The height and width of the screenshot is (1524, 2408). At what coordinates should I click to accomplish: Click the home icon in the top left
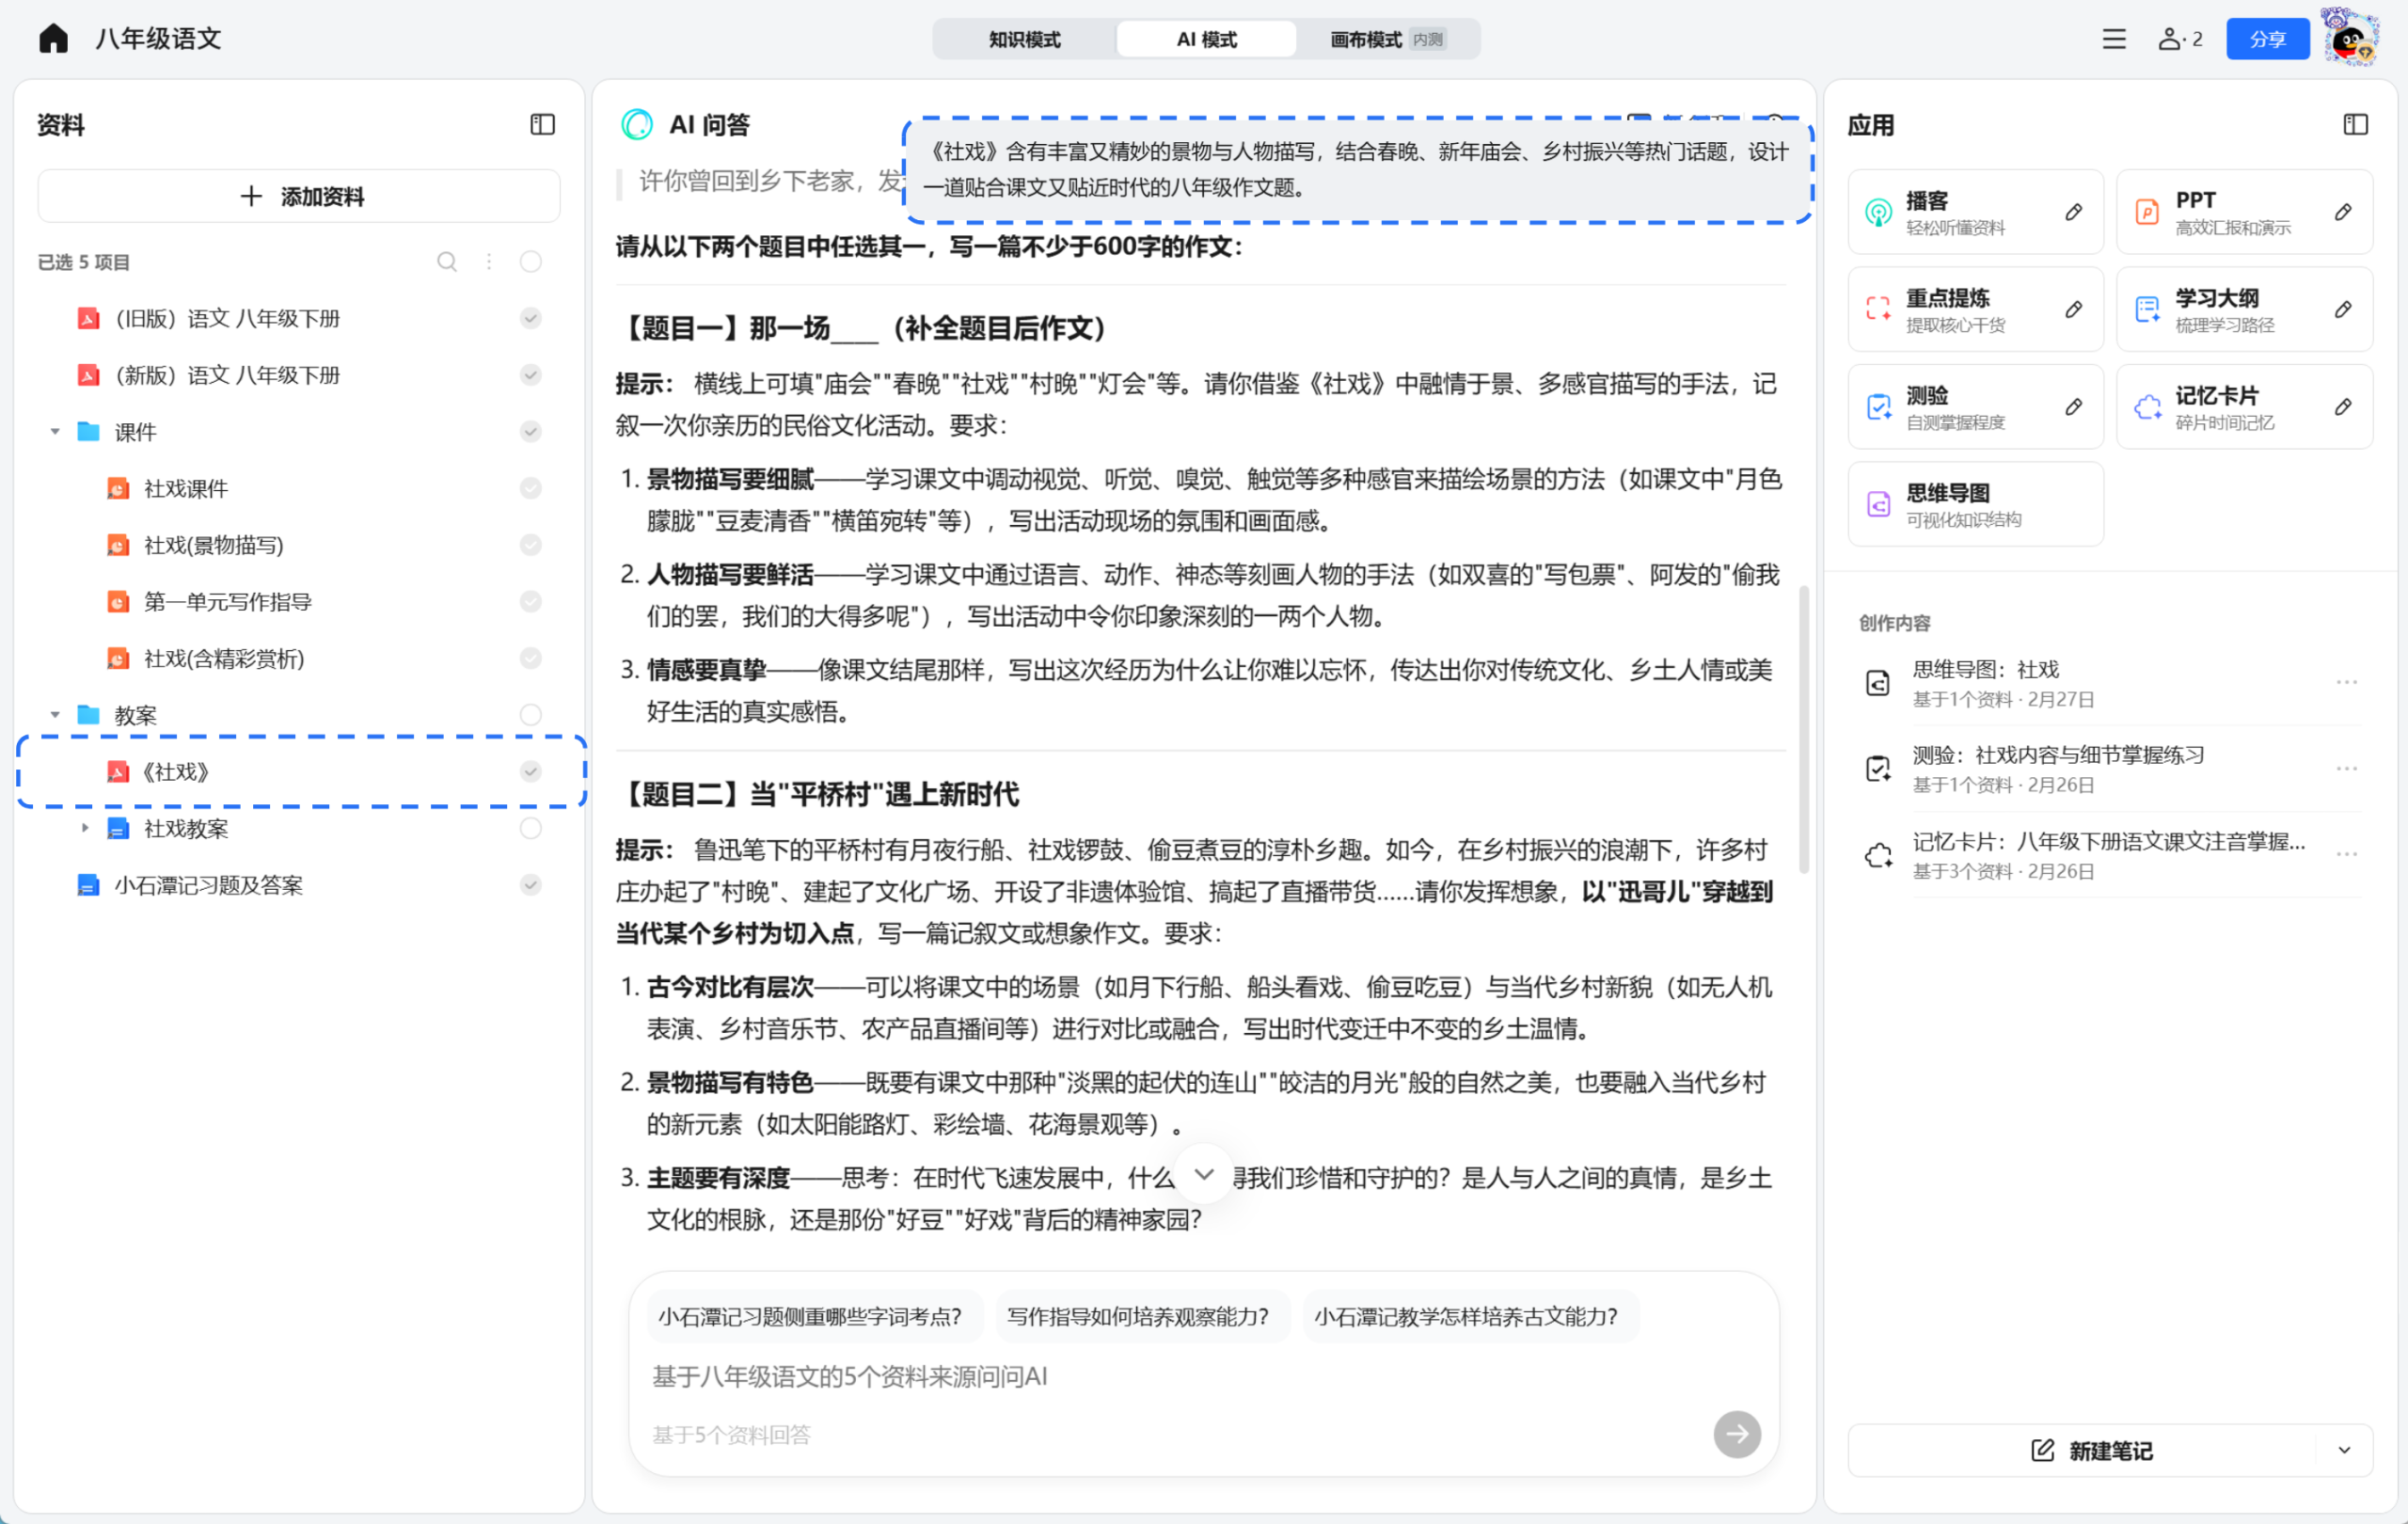pos(53,37)
